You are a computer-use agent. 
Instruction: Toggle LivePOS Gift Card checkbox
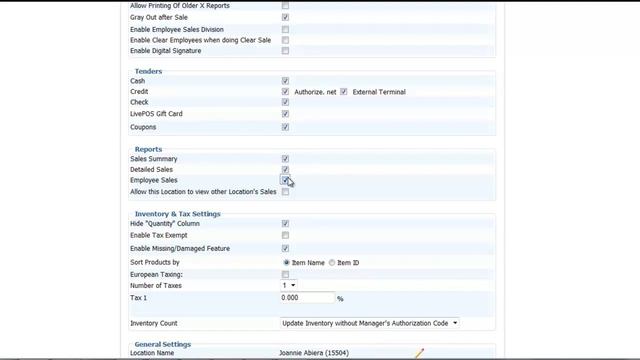coord(285,113)
